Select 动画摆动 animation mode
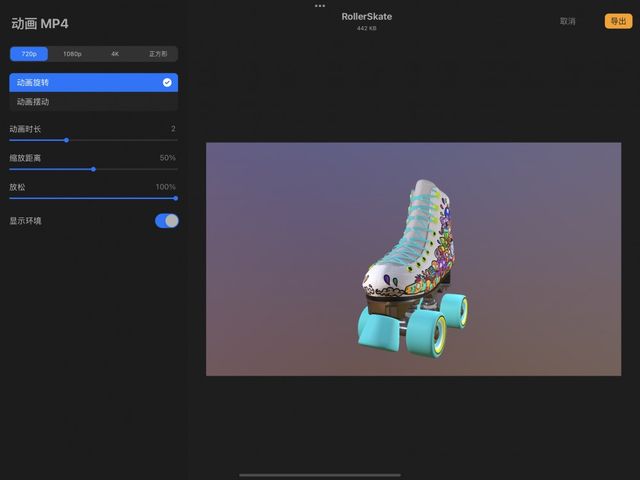 pyautogui.click(x=93, y=102)
